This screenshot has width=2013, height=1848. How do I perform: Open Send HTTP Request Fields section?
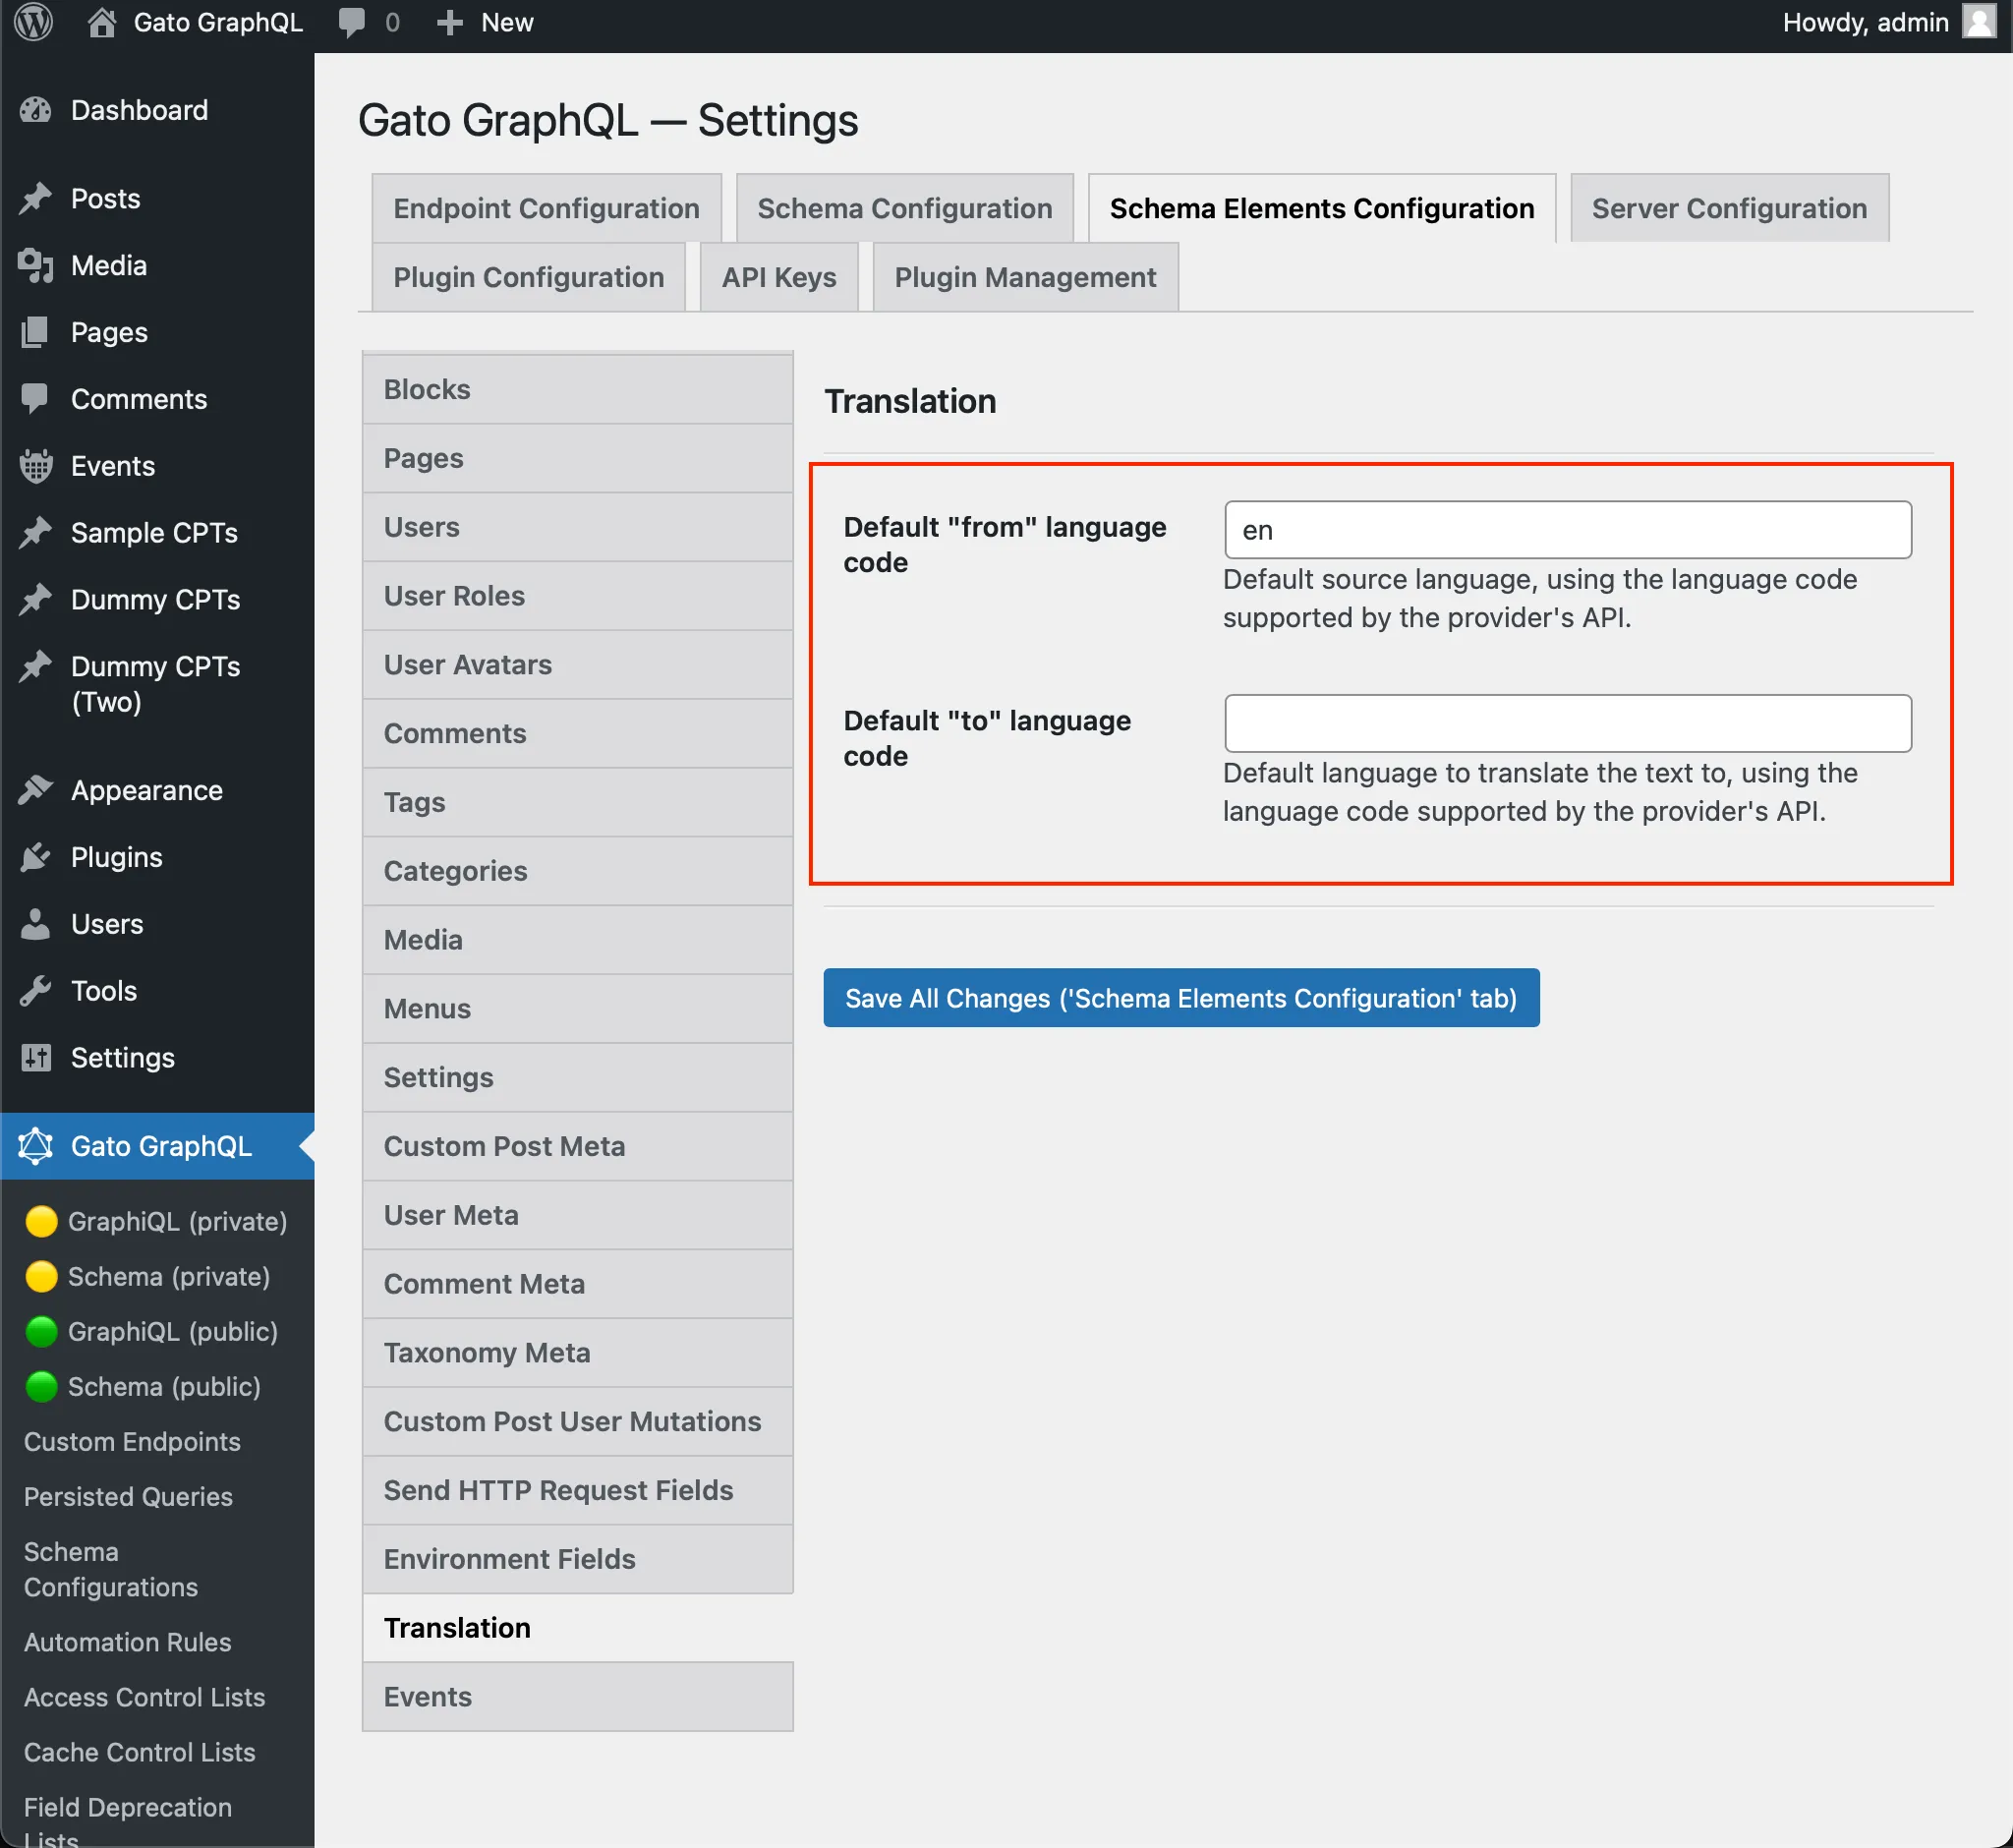(x=578, y=1491)
